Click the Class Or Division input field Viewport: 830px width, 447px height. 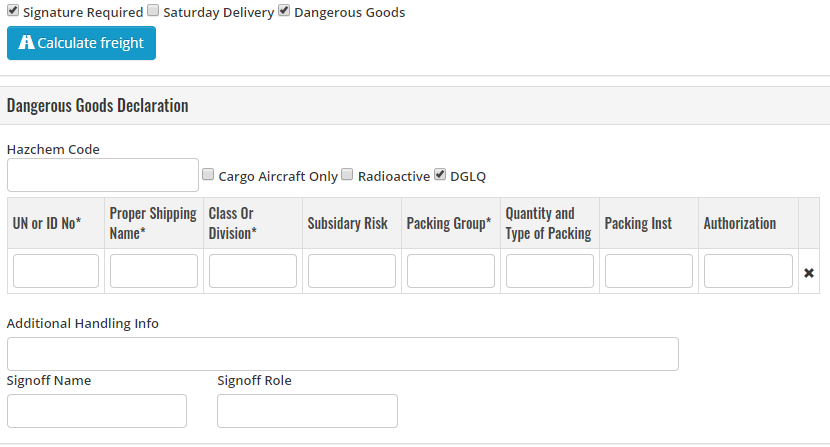[253, 271]
